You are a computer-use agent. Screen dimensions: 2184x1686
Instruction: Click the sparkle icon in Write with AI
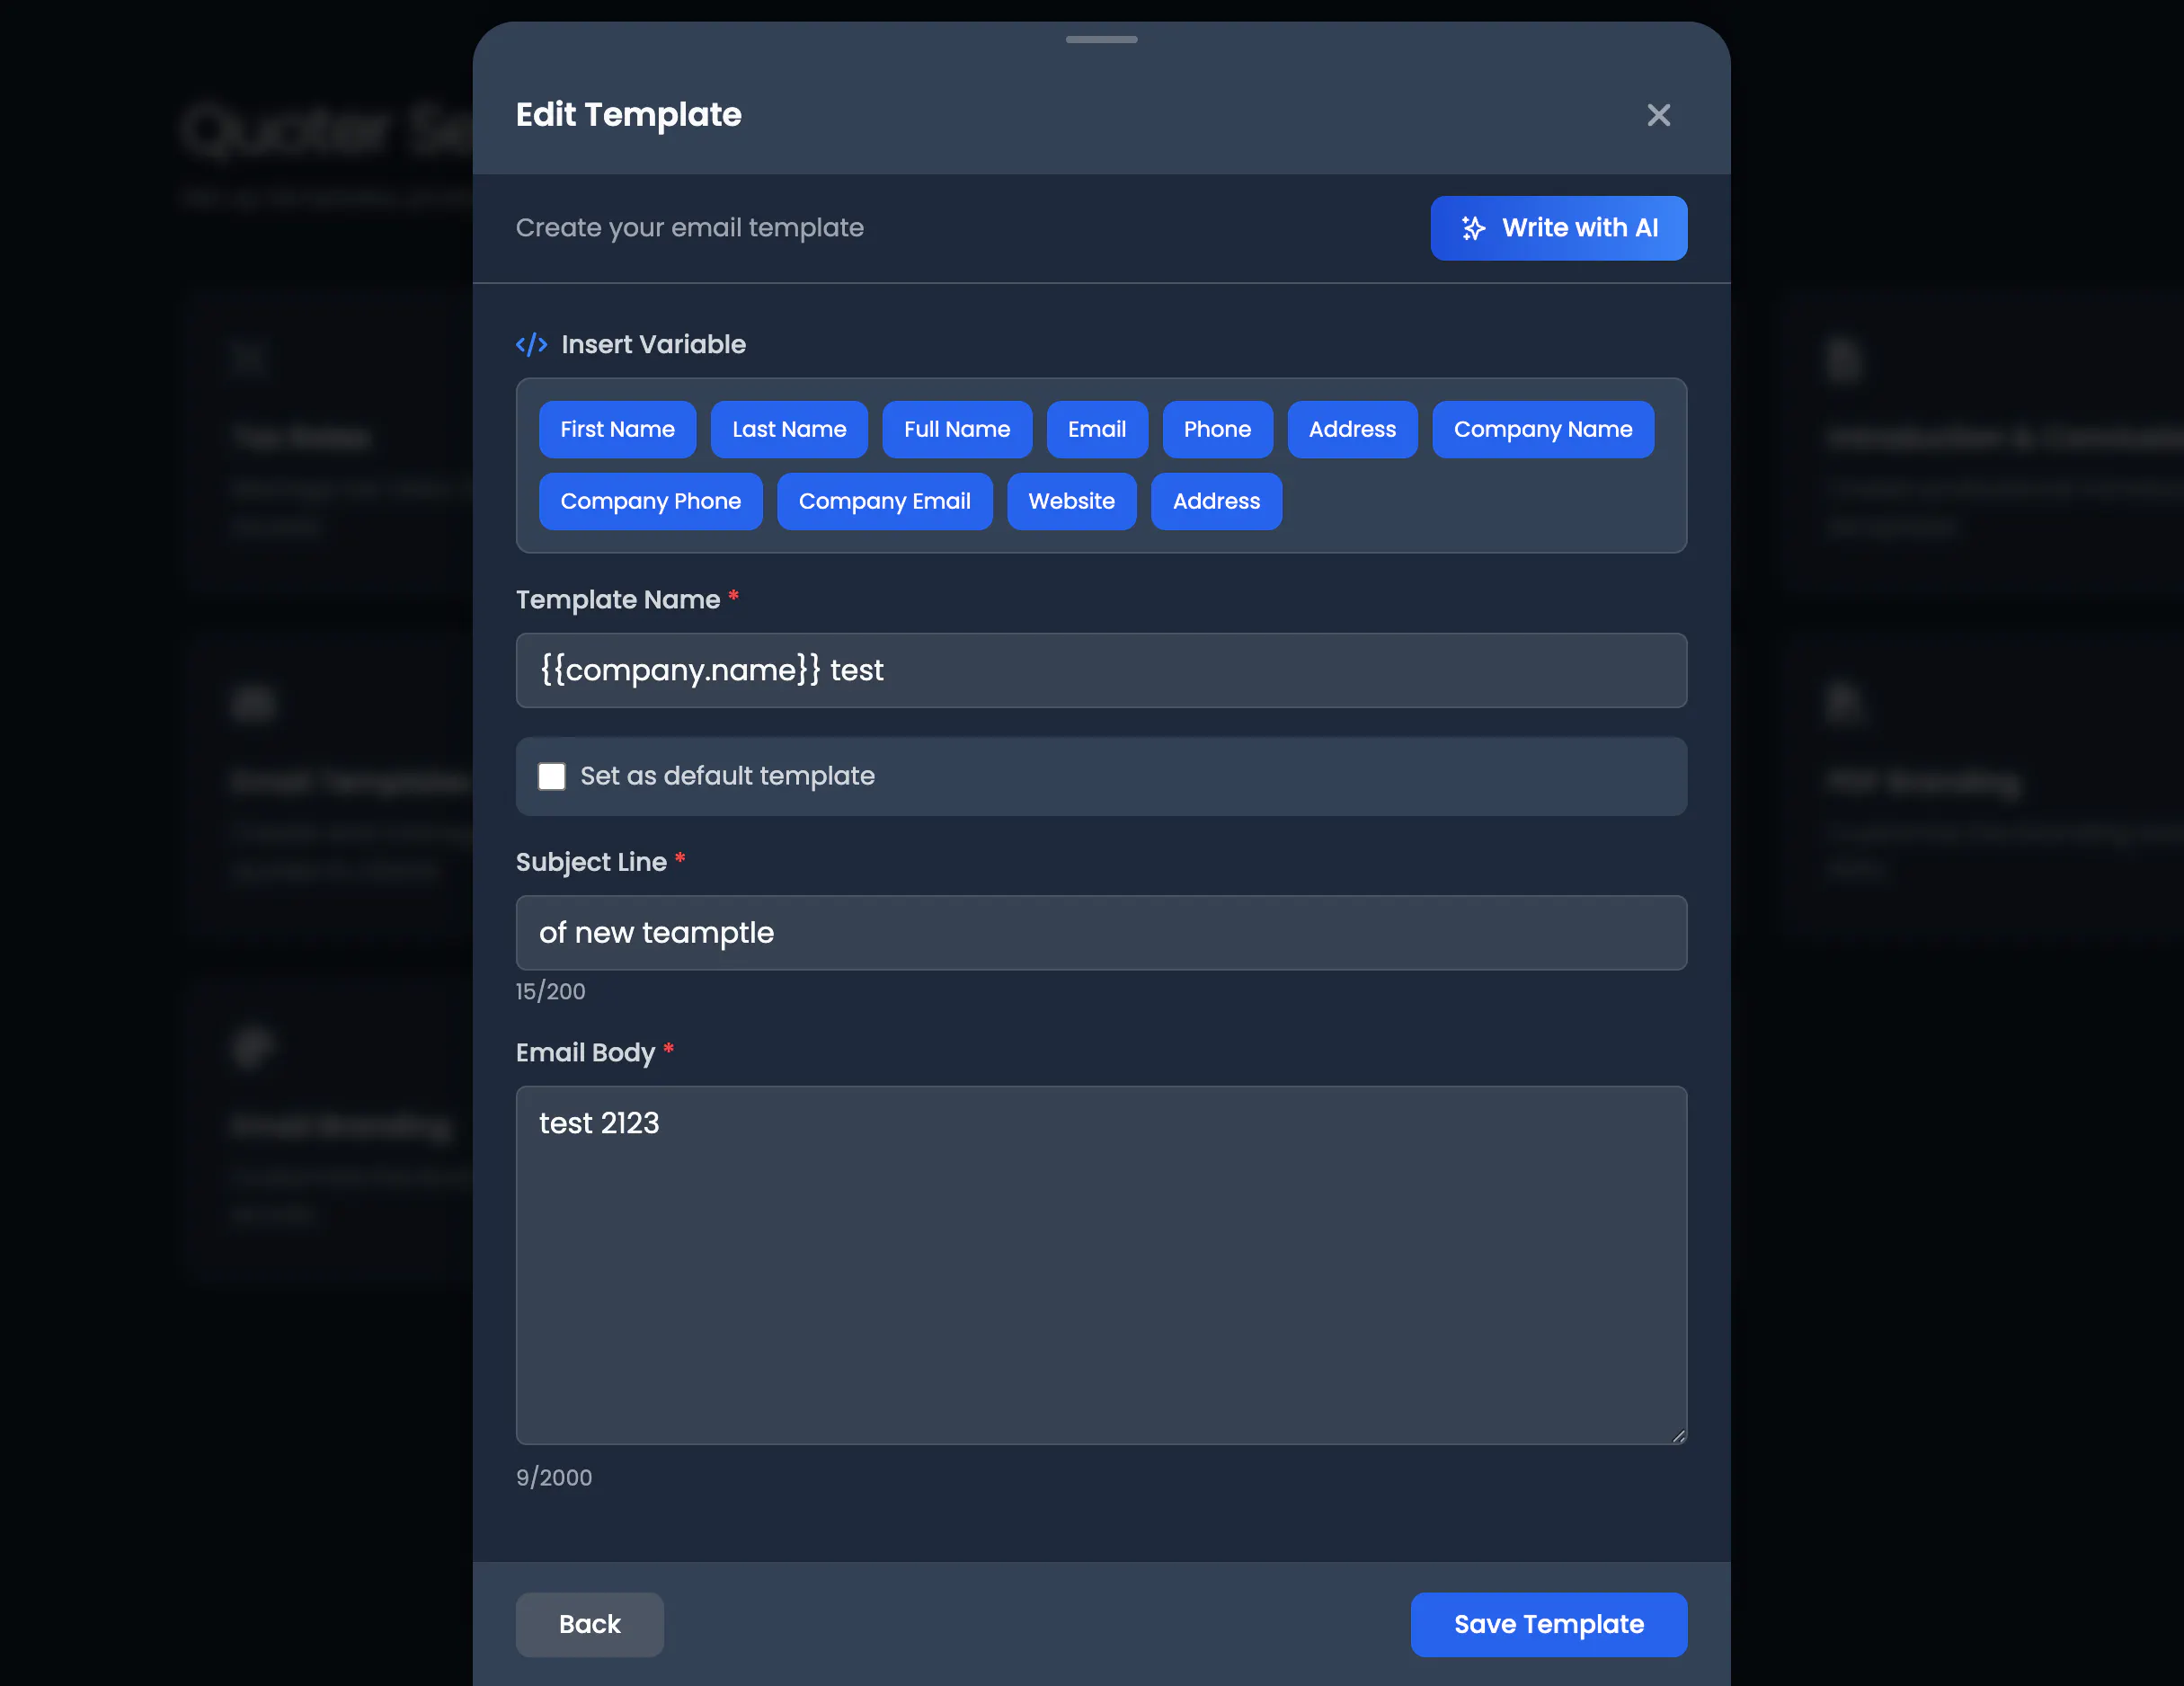(x=1473, y=228)
